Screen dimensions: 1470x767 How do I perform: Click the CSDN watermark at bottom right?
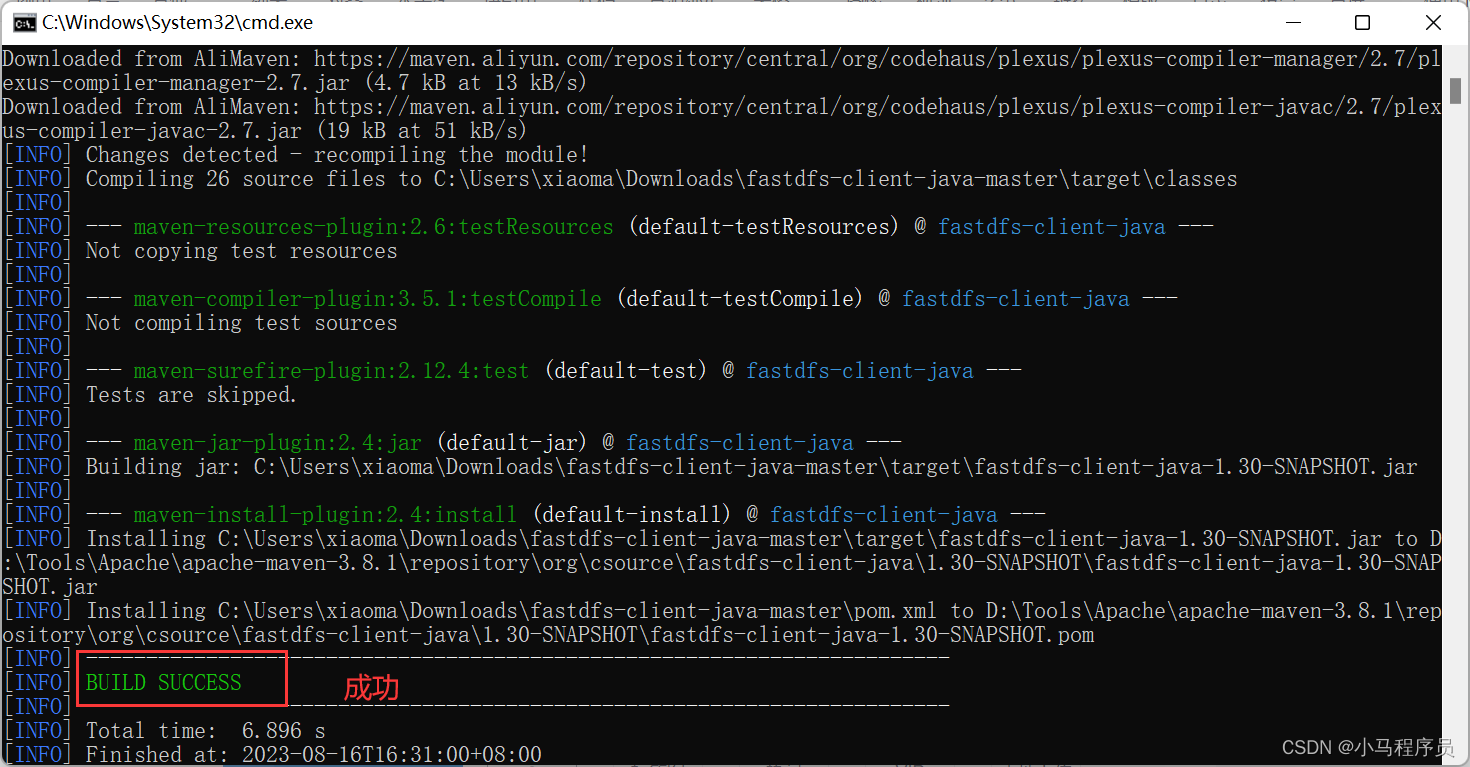1369,746
